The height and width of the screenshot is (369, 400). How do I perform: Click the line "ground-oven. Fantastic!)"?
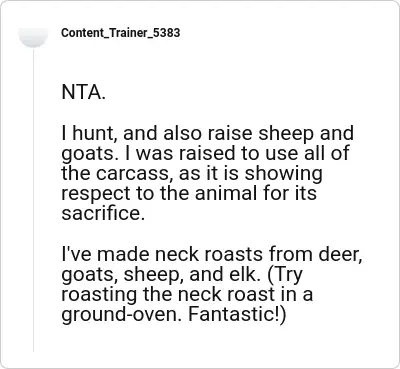click(174, 315)
